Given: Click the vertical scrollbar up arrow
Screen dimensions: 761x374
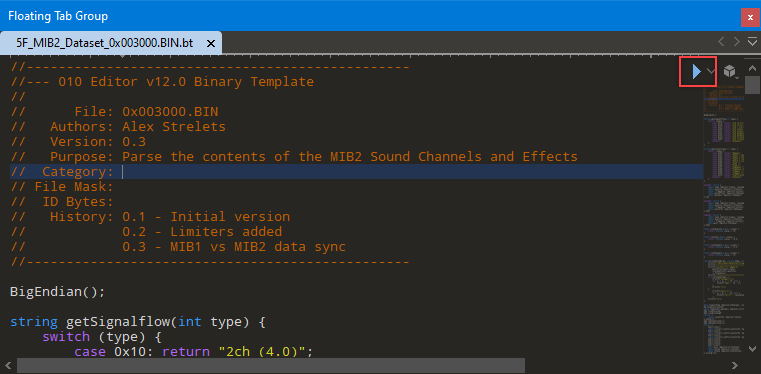Looking at the screenshot, I should click(752, 68).
